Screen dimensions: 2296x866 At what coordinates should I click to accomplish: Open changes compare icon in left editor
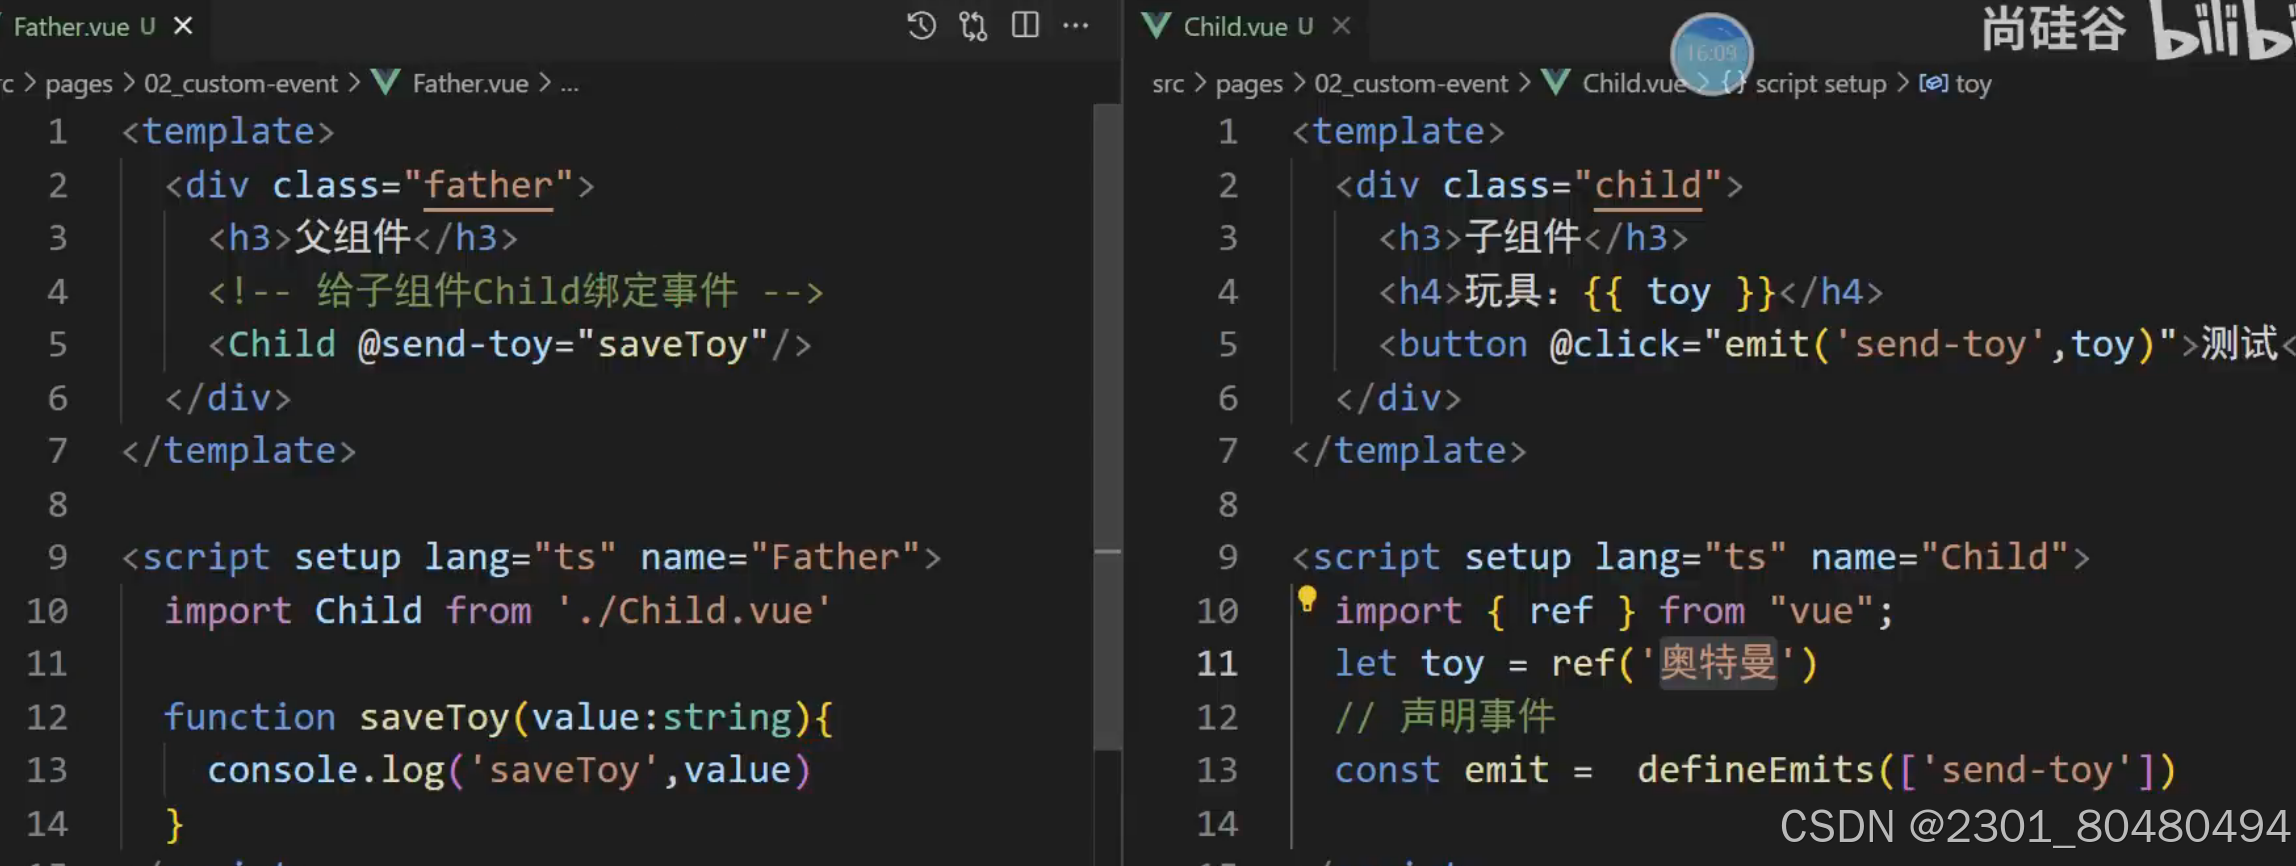pos(973,26)
